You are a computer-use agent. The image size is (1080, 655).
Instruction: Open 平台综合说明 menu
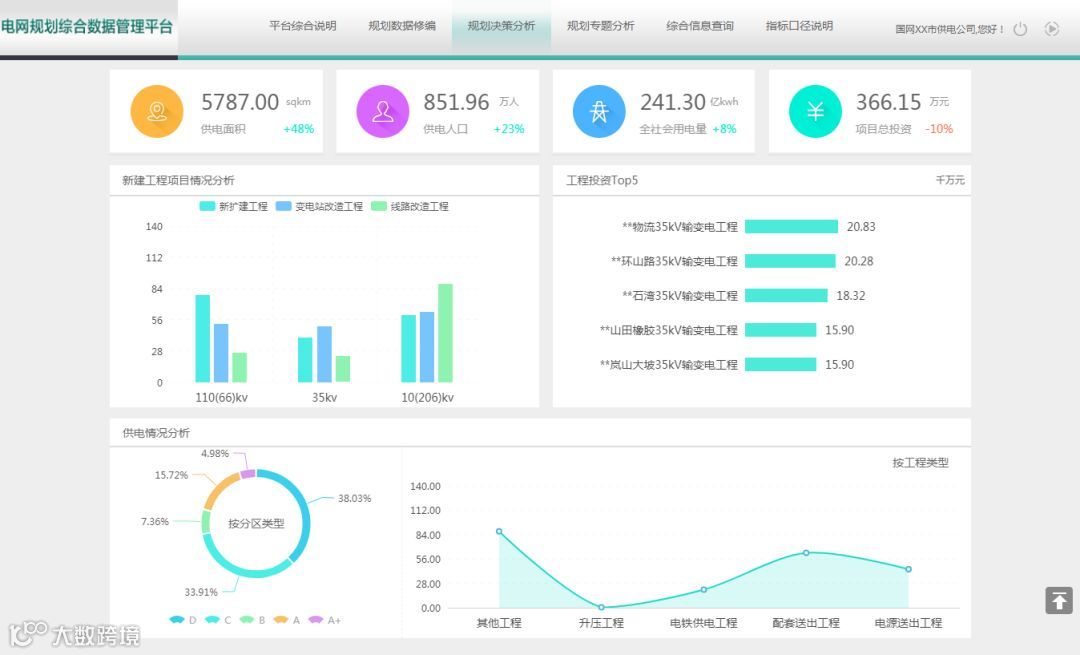point(303,26)
